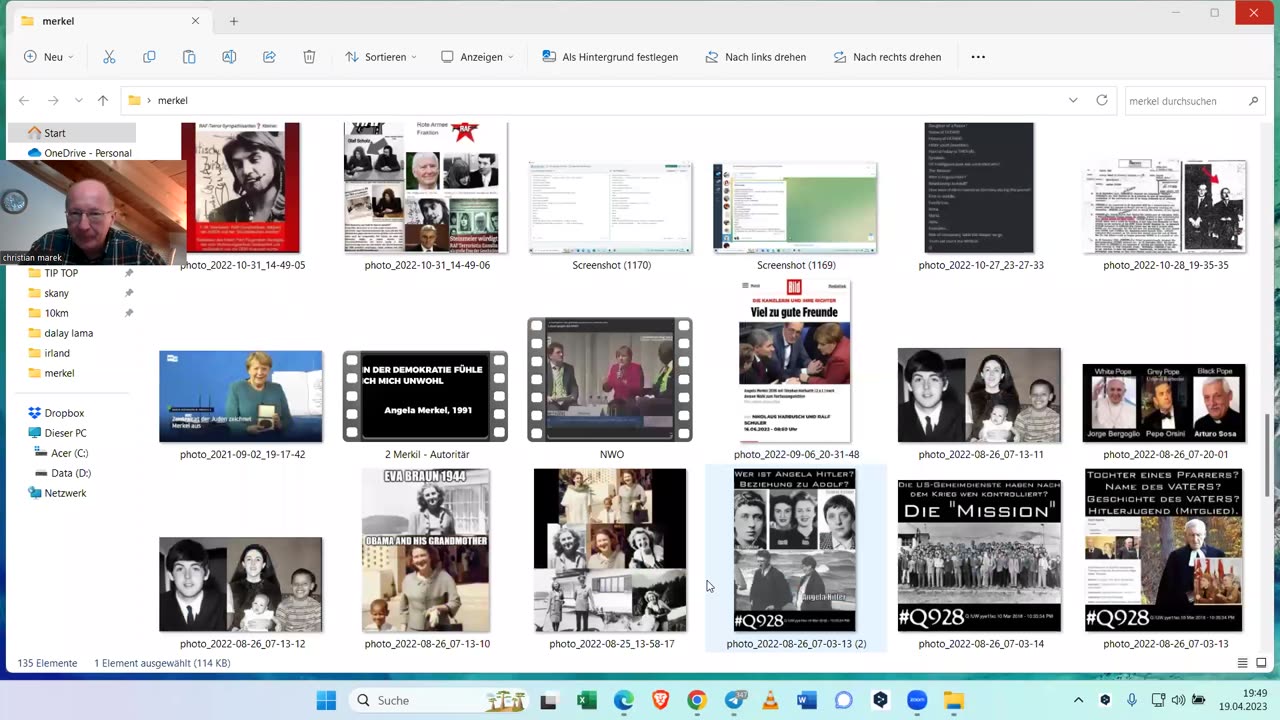Screen dimensions: 1280x720
Task: Click the Share icon in toolbar
Action: tap(269, 57)
